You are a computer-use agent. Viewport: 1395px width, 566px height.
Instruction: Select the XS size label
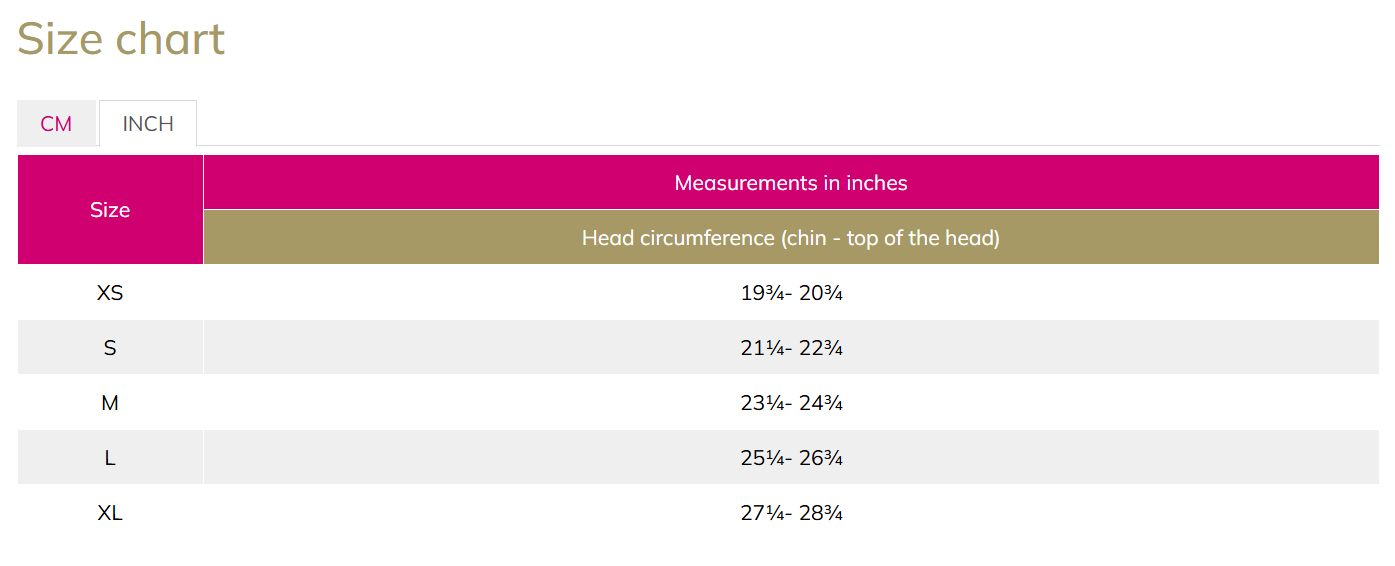[x=110, y=293]
